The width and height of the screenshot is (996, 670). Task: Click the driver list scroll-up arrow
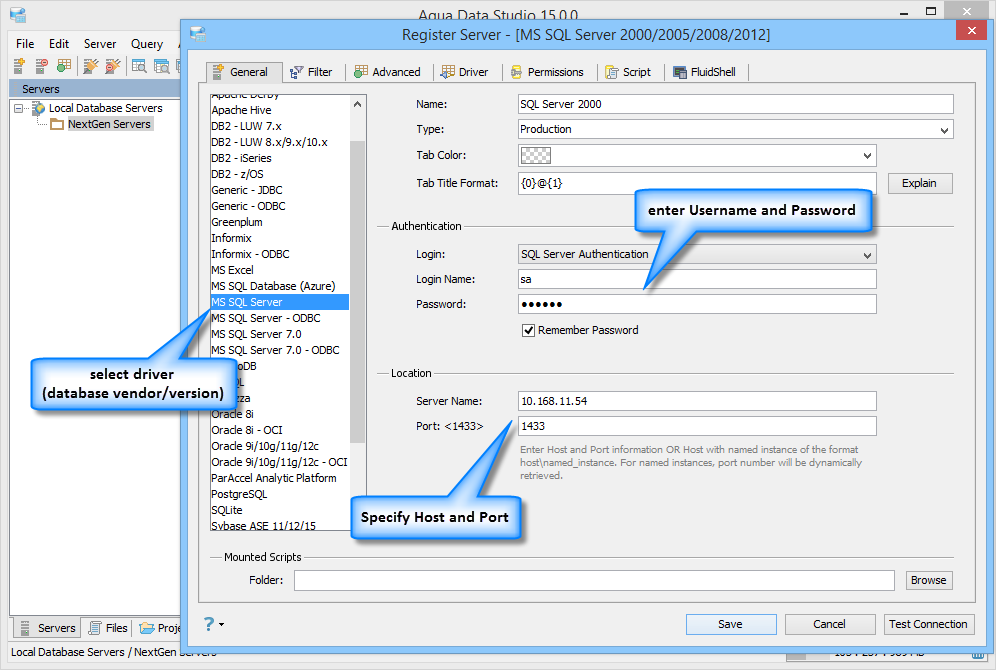tap(358, 104)
